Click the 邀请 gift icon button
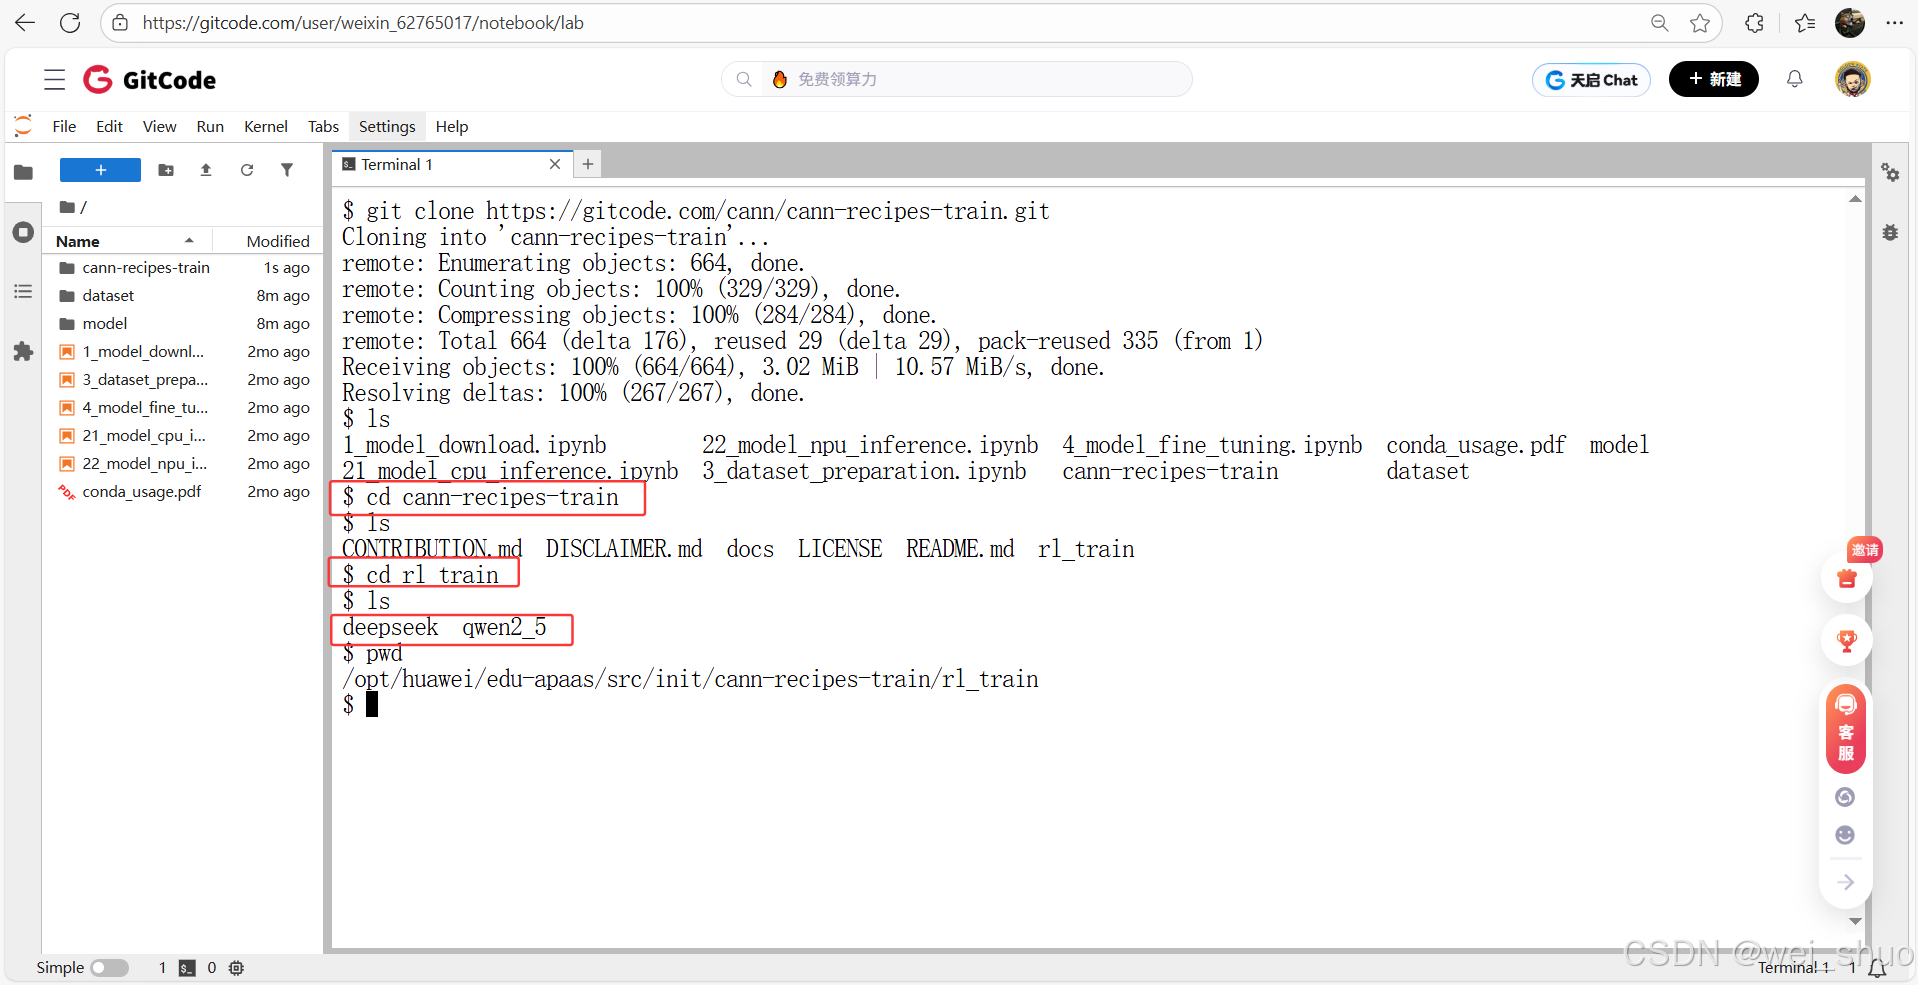Viewport: 1918px width, 985px height. [x=1847, y=577]
